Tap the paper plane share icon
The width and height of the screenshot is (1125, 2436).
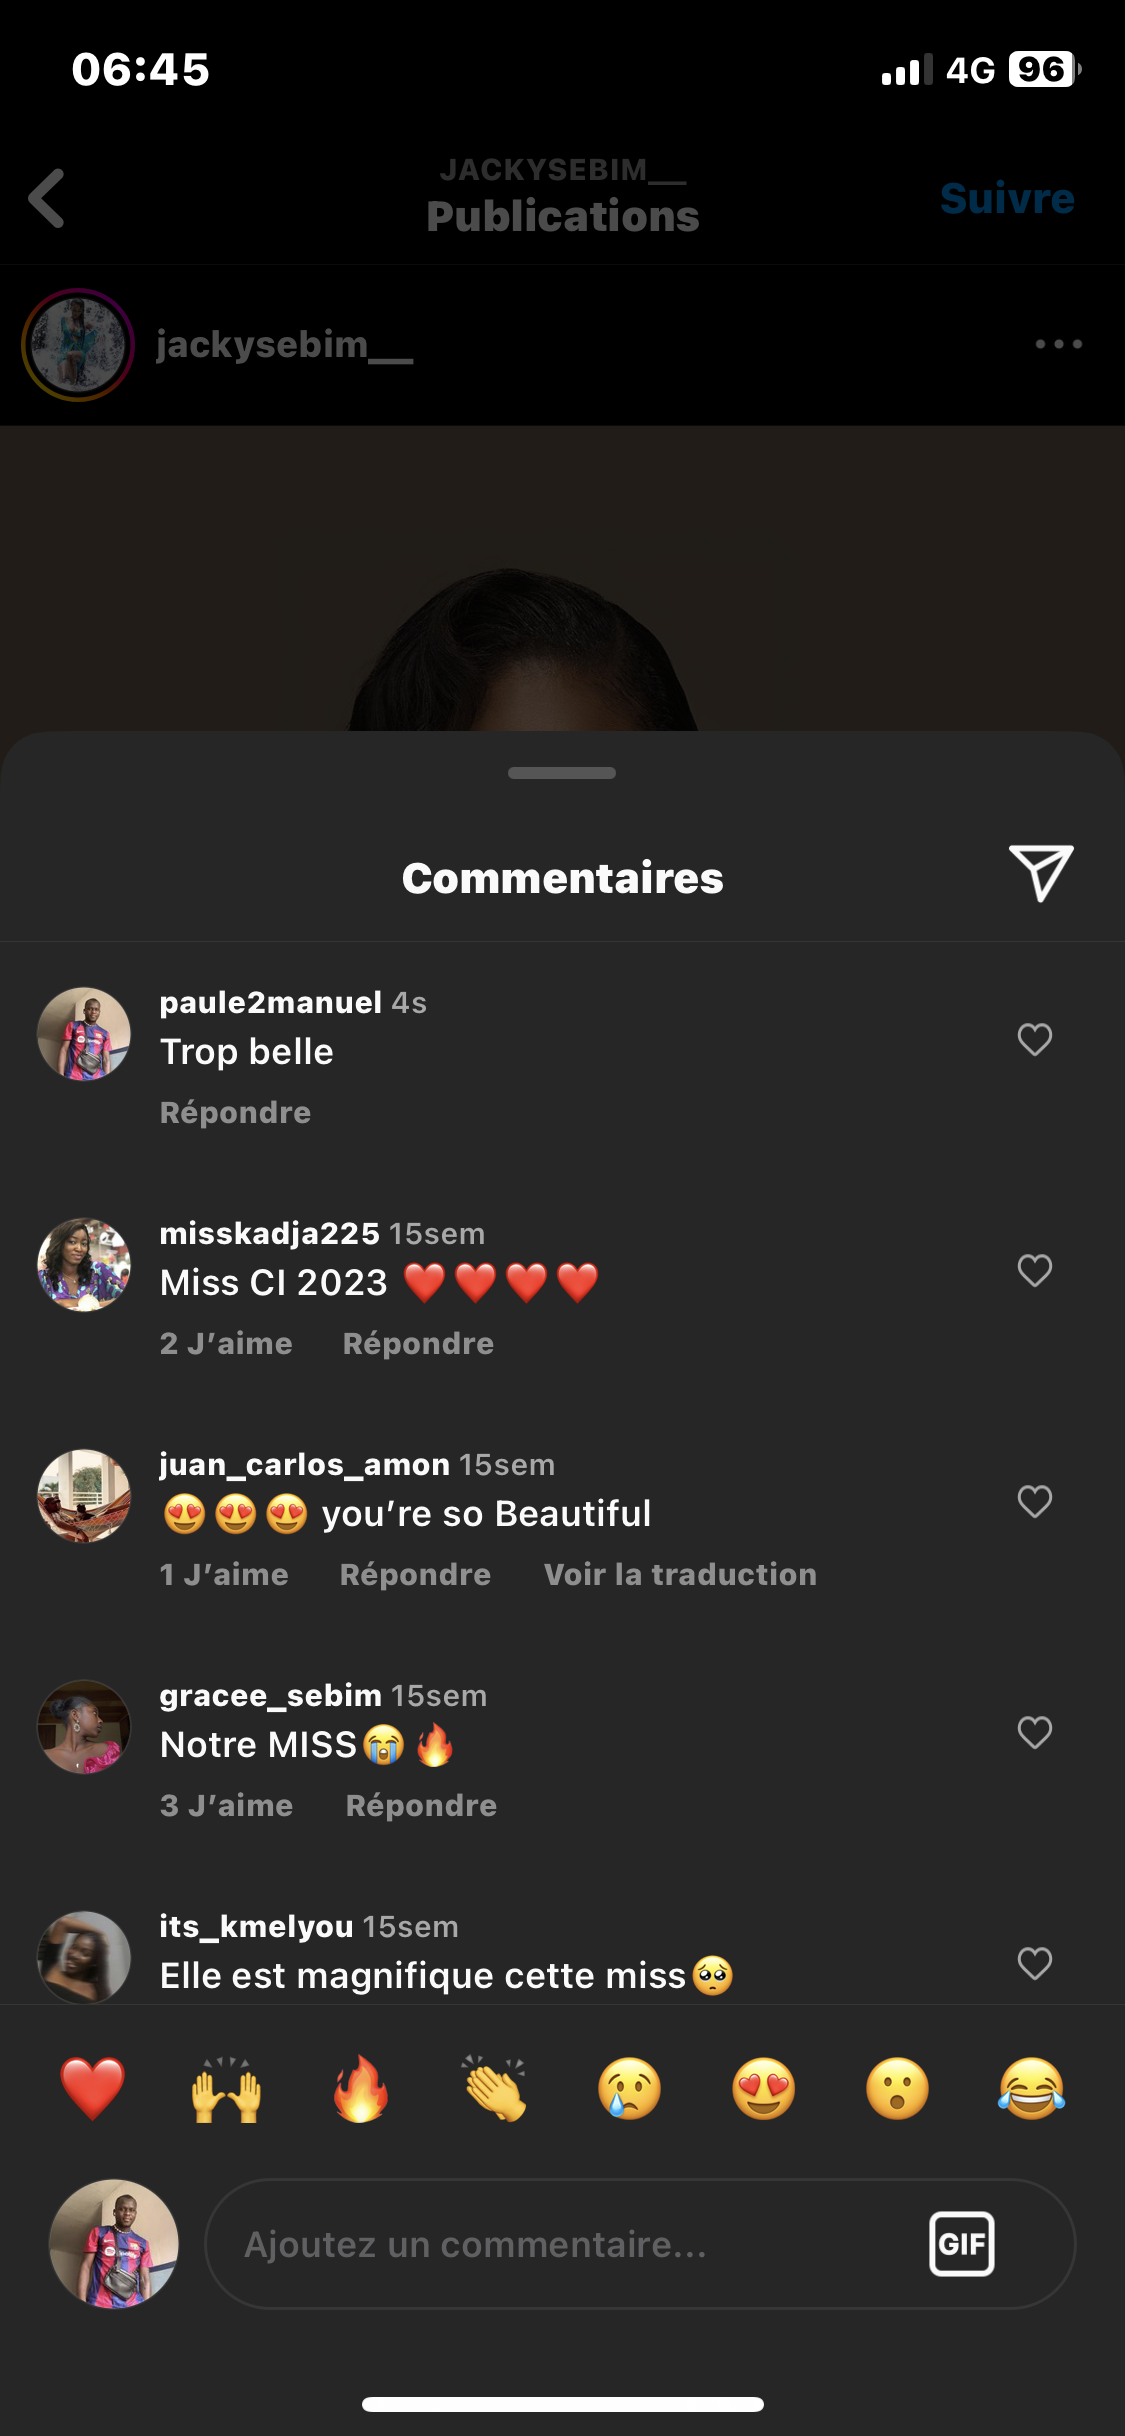(x=1041, y=873)
